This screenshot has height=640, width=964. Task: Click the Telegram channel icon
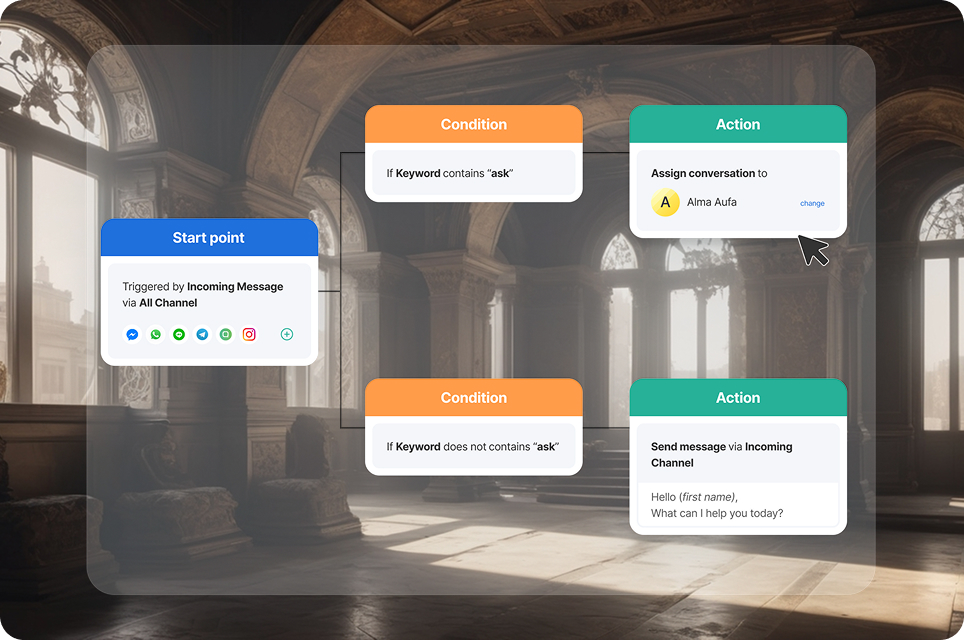203,335
